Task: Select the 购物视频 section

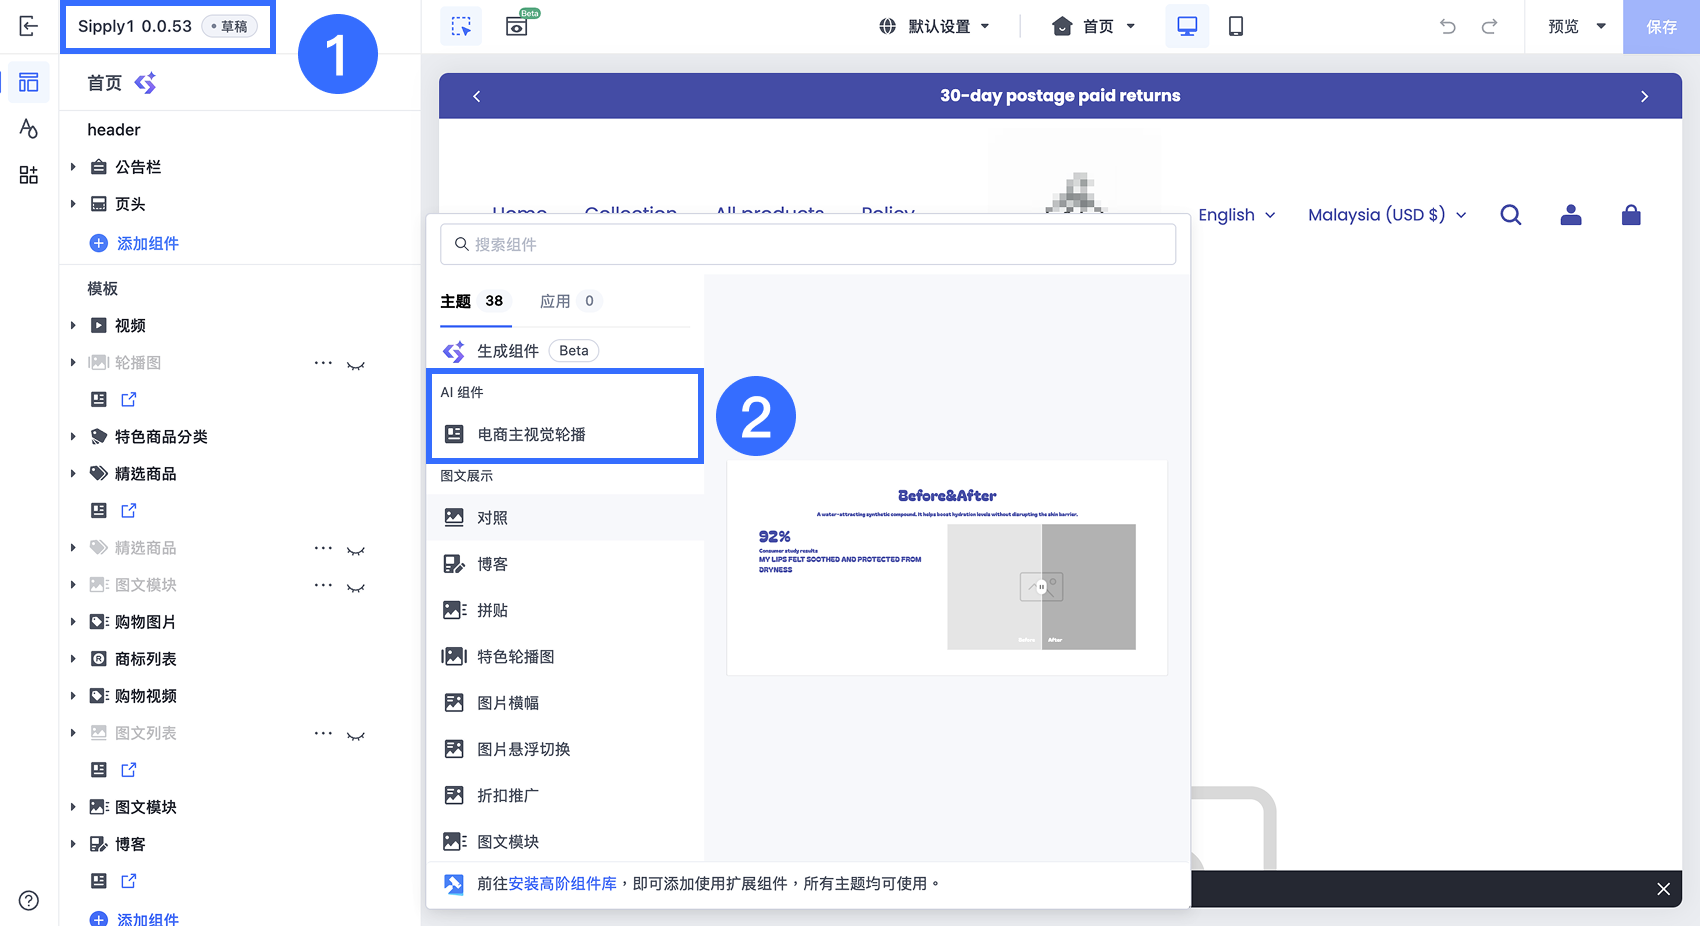Action: coord(145,696)
